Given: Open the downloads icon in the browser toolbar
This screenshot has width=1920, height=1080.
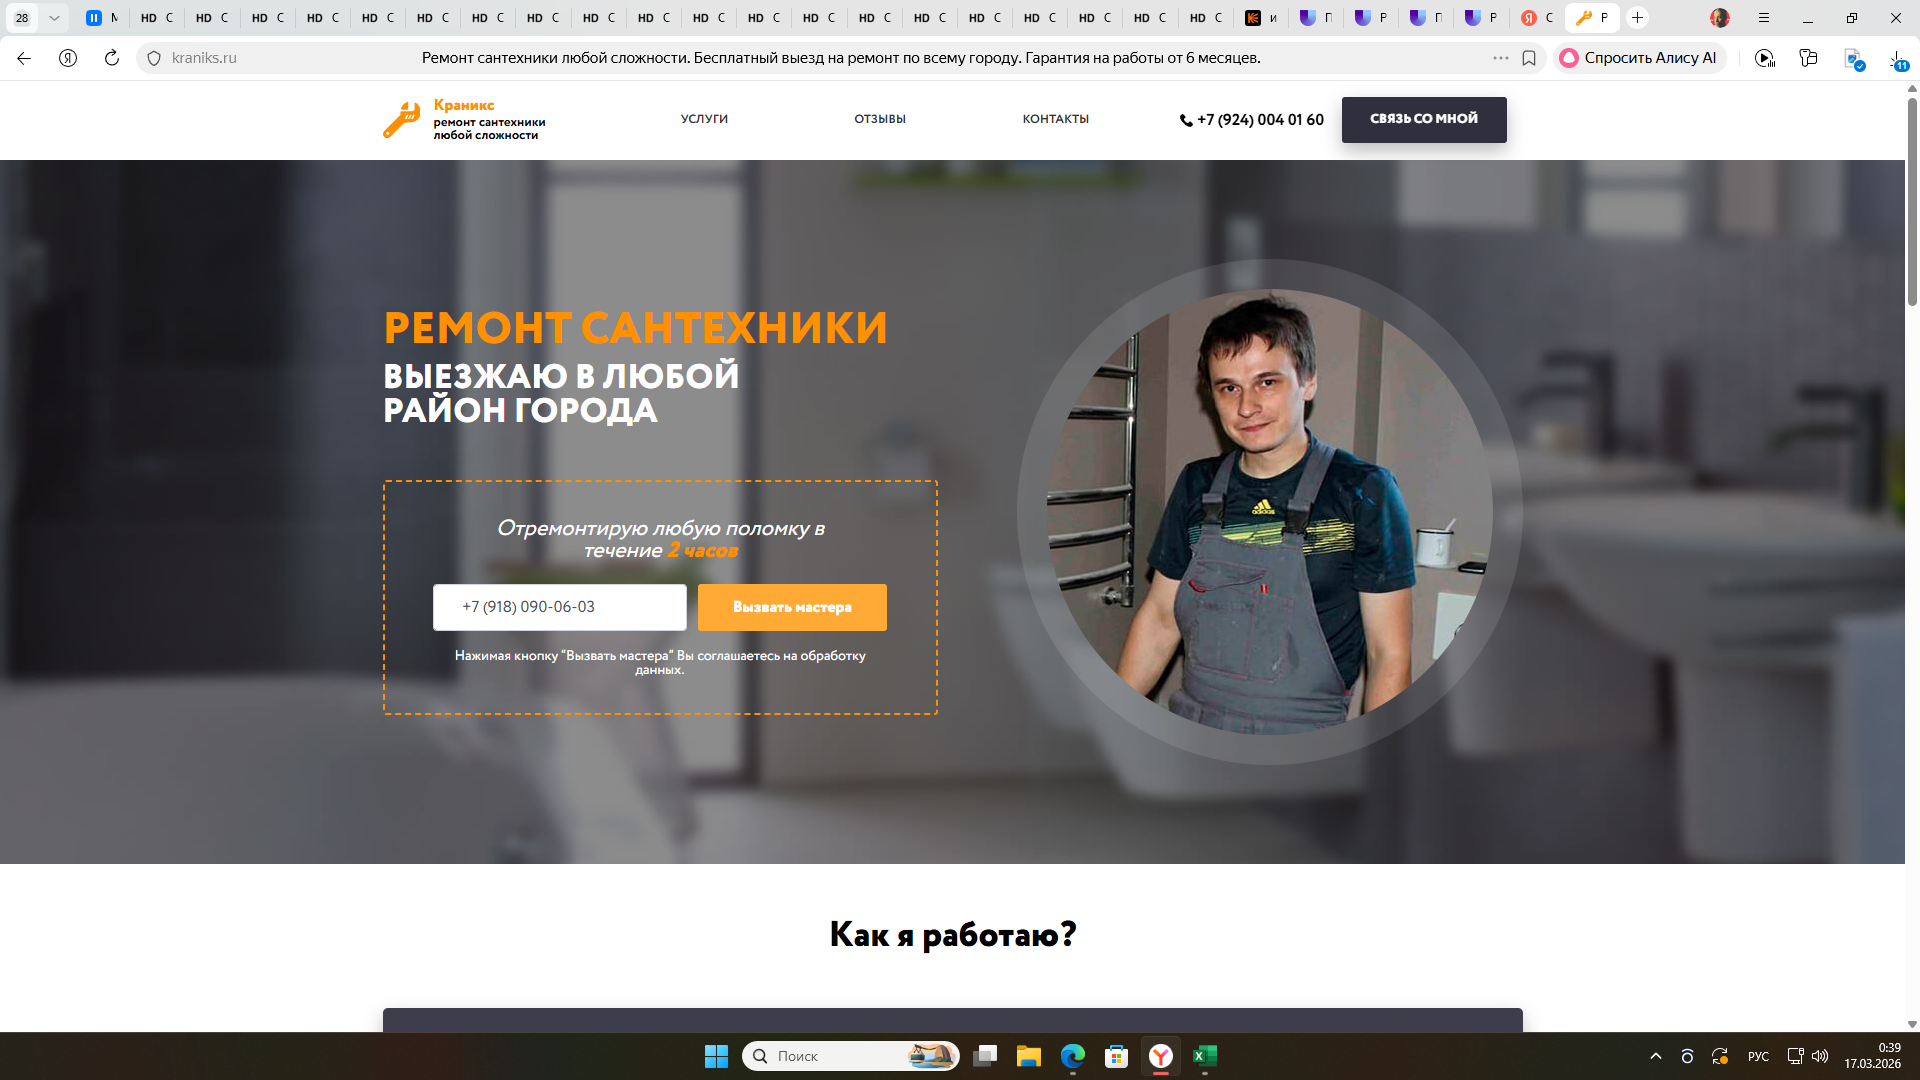Looking at the screenshot, I should pos(1897,59).
